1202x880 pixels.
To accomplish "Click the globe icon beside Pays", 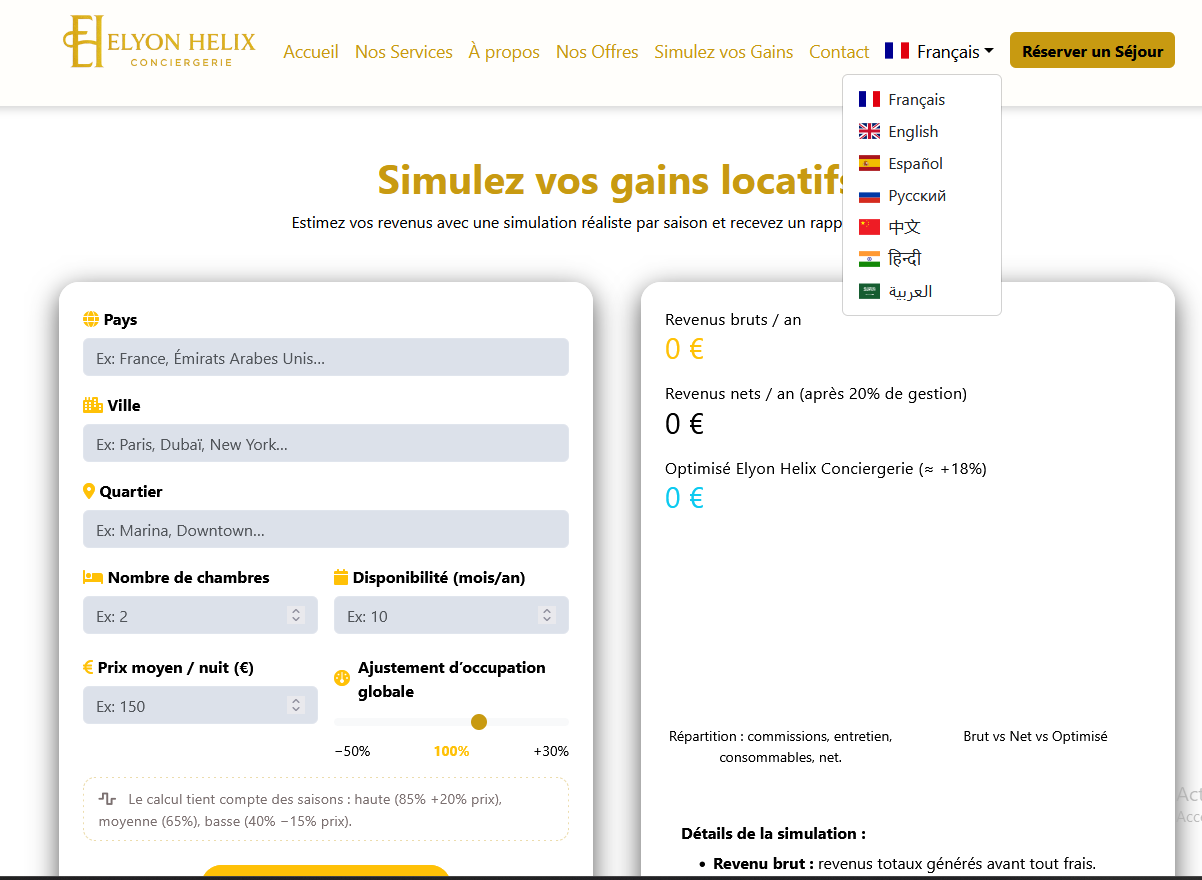I will (91, 320).
